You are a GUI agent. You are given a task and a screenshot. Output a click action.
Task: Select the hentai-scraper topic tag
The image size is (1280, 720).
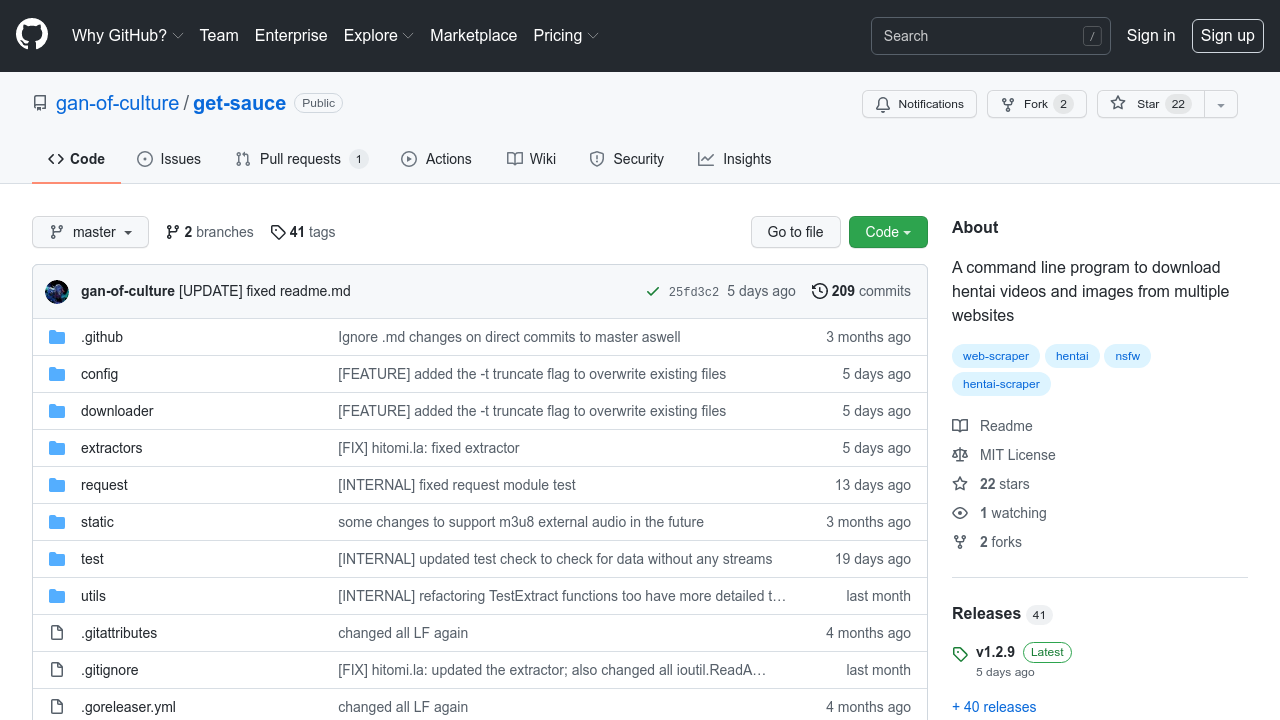point(1001,384)
